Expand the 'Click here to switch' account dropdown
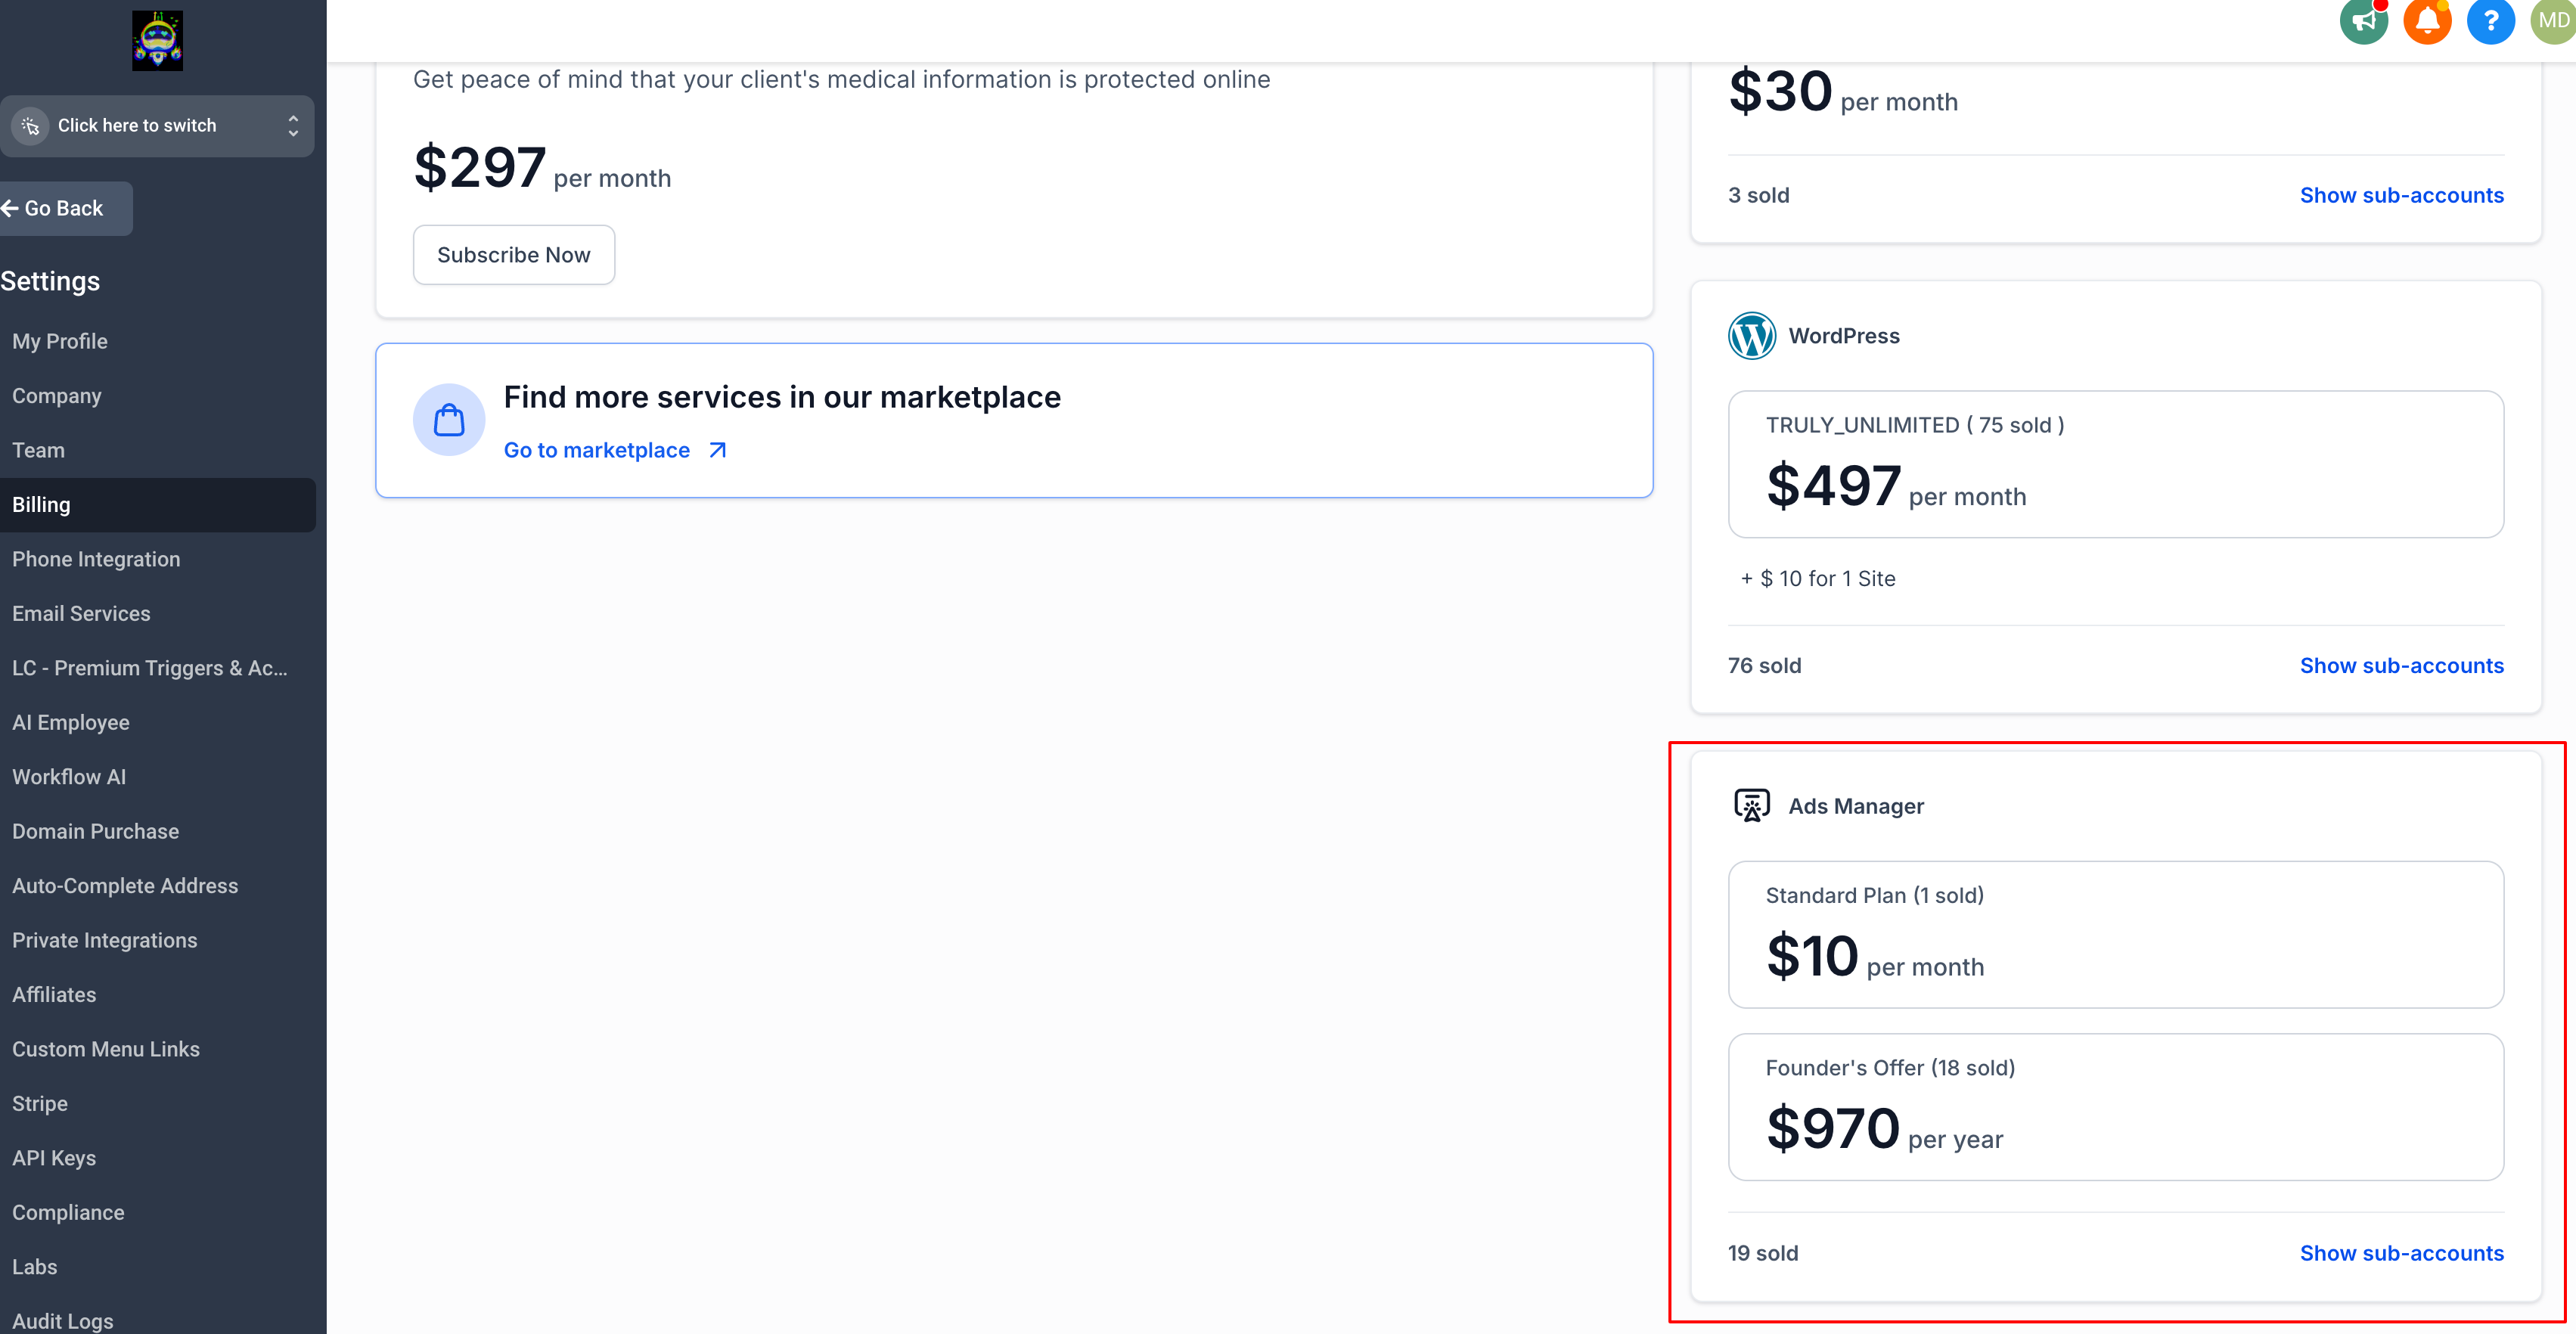The width and height of the screenshot is (2576, 1334). 157,126
